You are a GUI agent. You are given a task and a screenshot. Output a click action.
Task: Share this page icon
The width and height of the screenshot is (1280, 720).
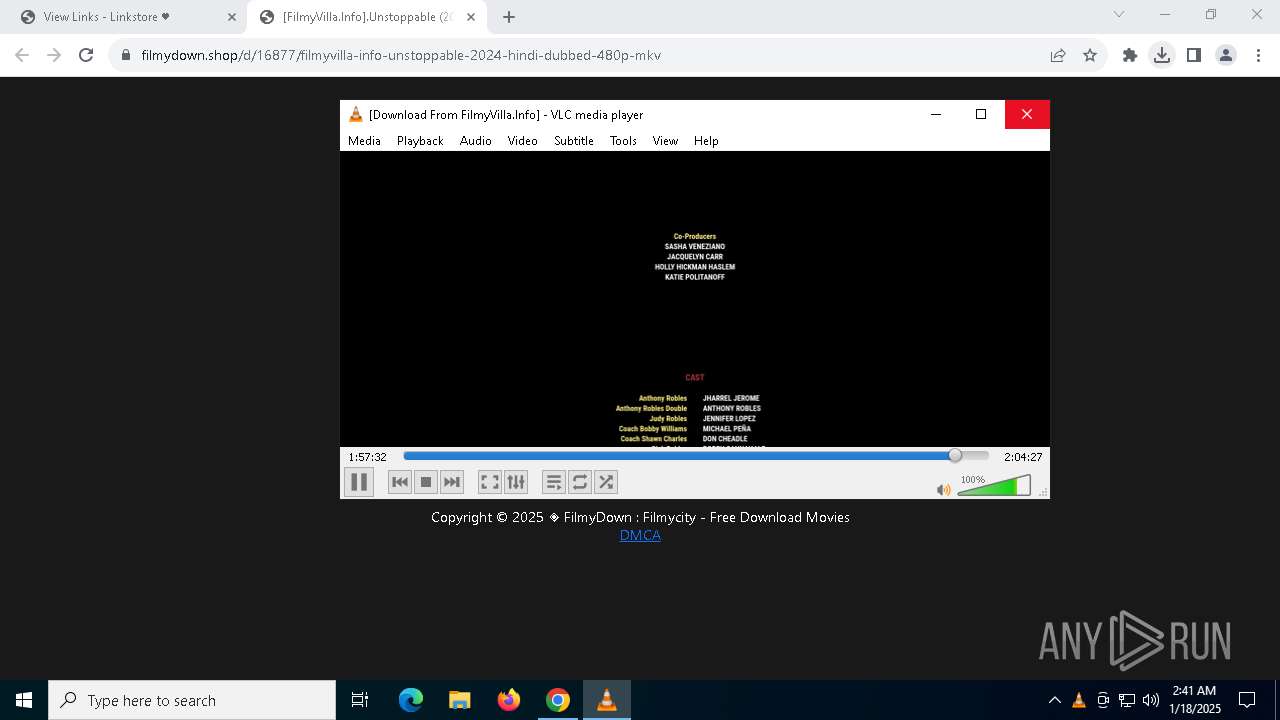pos(1058,55)
